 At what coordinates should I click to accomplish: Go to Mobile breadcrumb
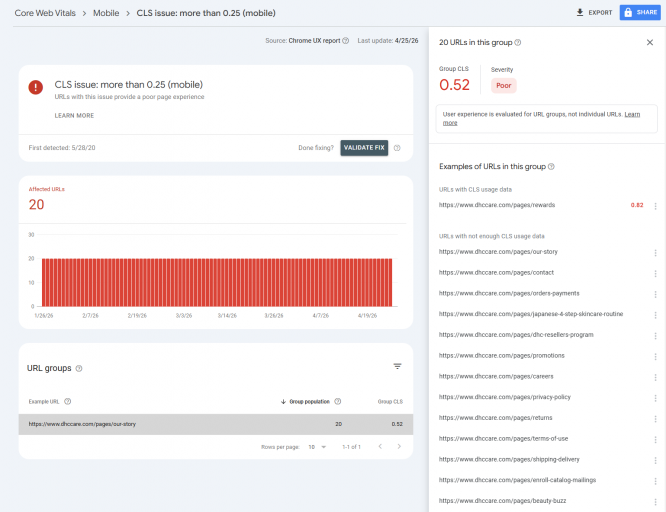tap(106, 13)
